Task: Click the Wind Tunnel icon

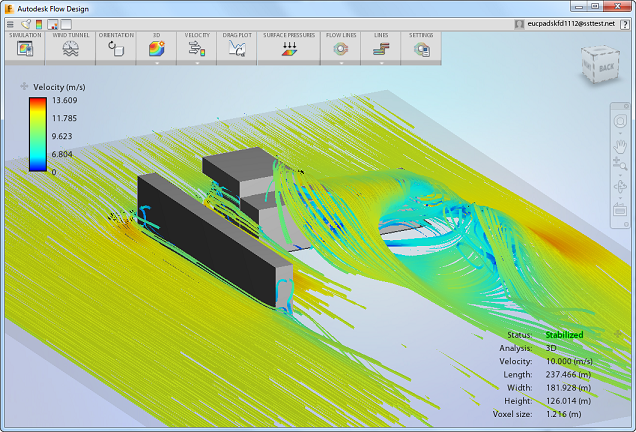Action: [71, 48]
